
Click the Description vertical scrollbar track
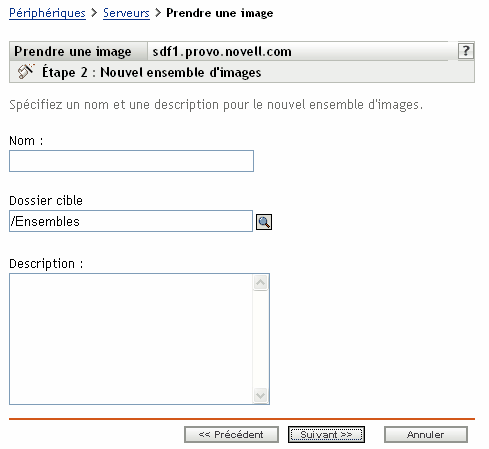[260, 339]
